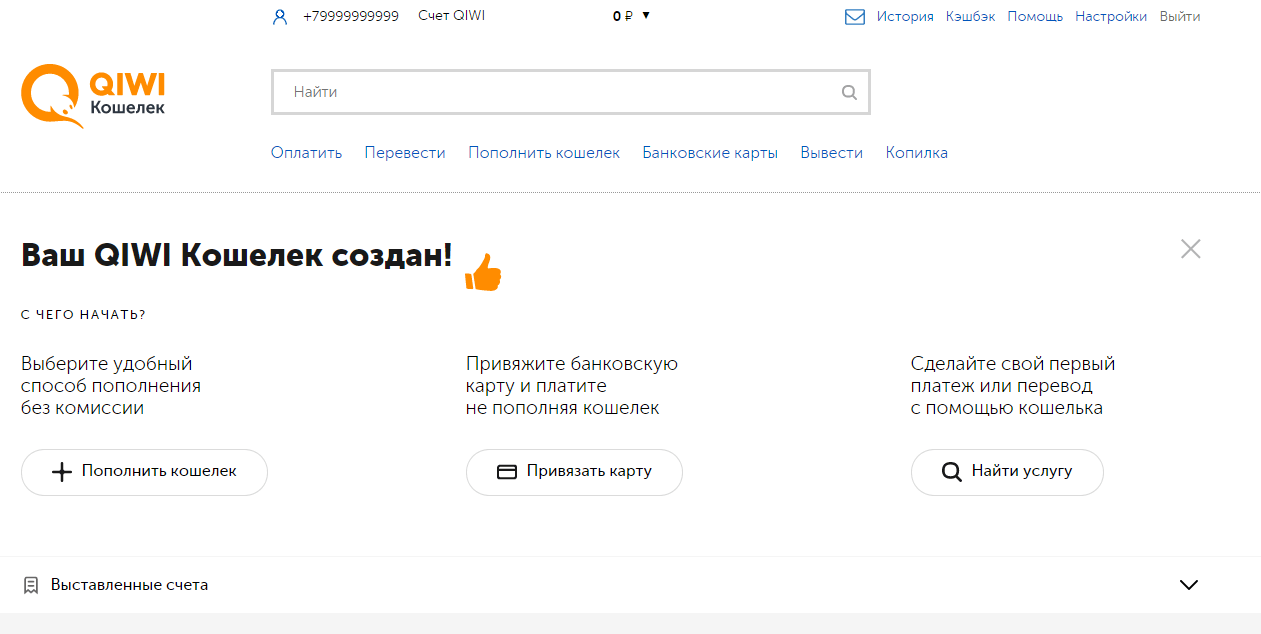Click the orange thumbs-up icon

tap(483, 272)
